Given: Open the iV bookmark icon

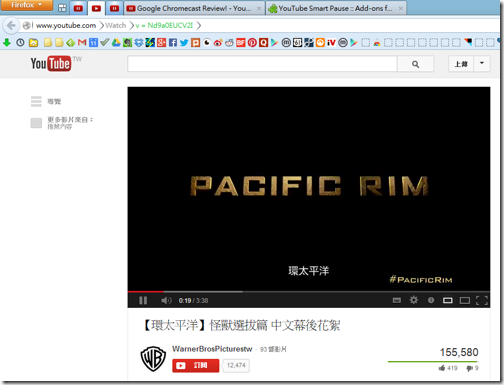Looking at the screenshot, I should pyautogui.click(x=331, y=42).
